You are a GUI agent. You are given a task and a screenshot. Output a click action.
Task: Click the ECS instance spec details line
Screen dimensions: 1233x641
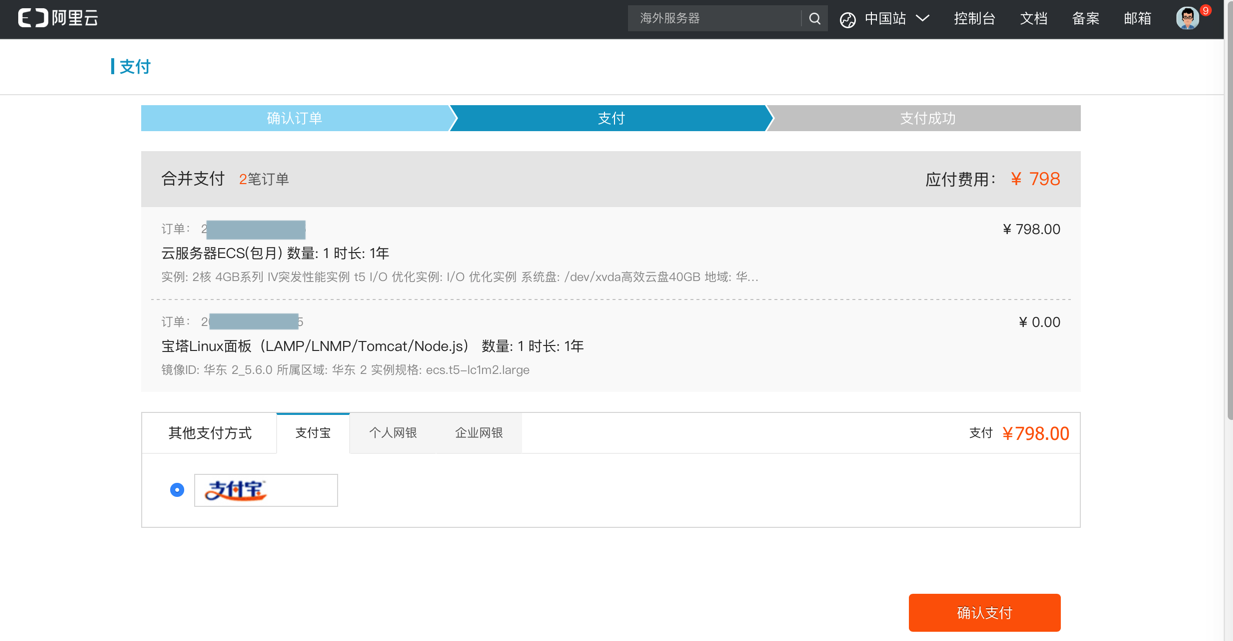(x=460, y=277)
